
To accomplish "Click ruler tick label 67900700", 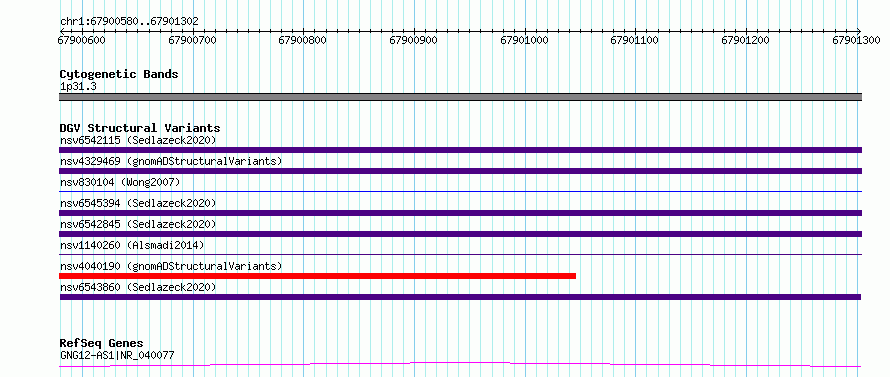I will tap(192, 41).
